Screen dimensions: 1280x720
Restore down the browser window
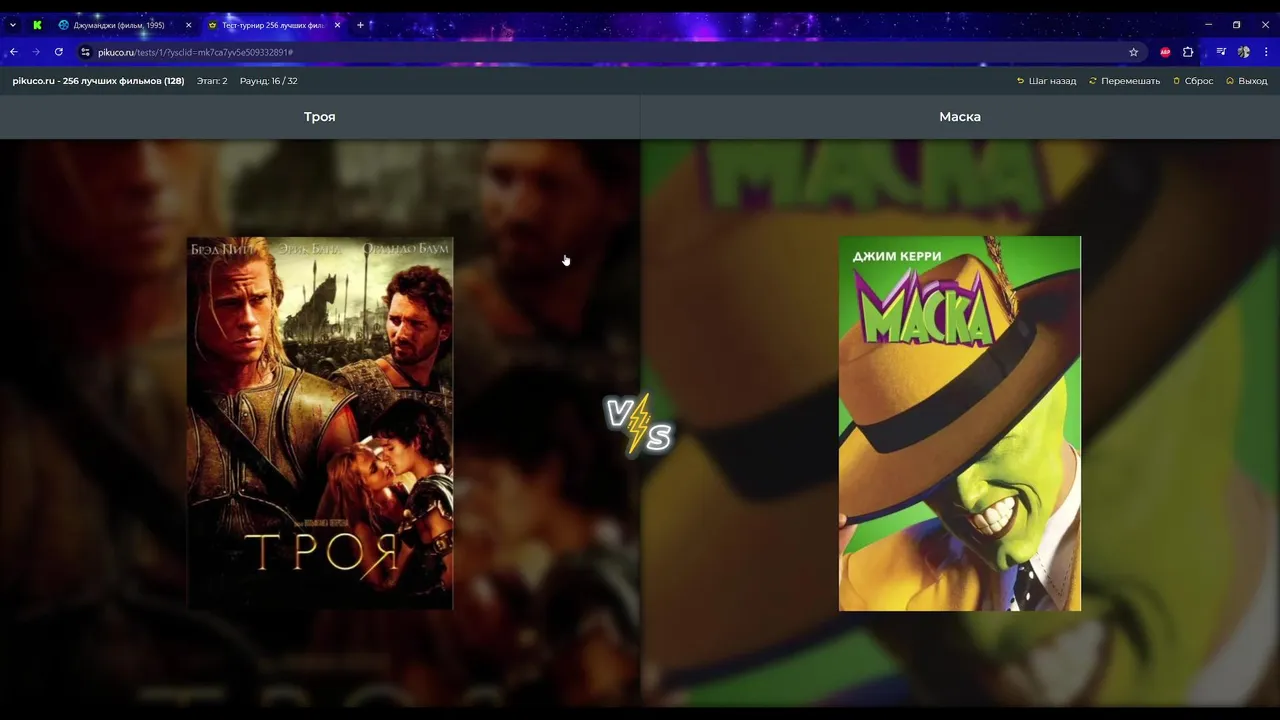(x=1236, y=25)
